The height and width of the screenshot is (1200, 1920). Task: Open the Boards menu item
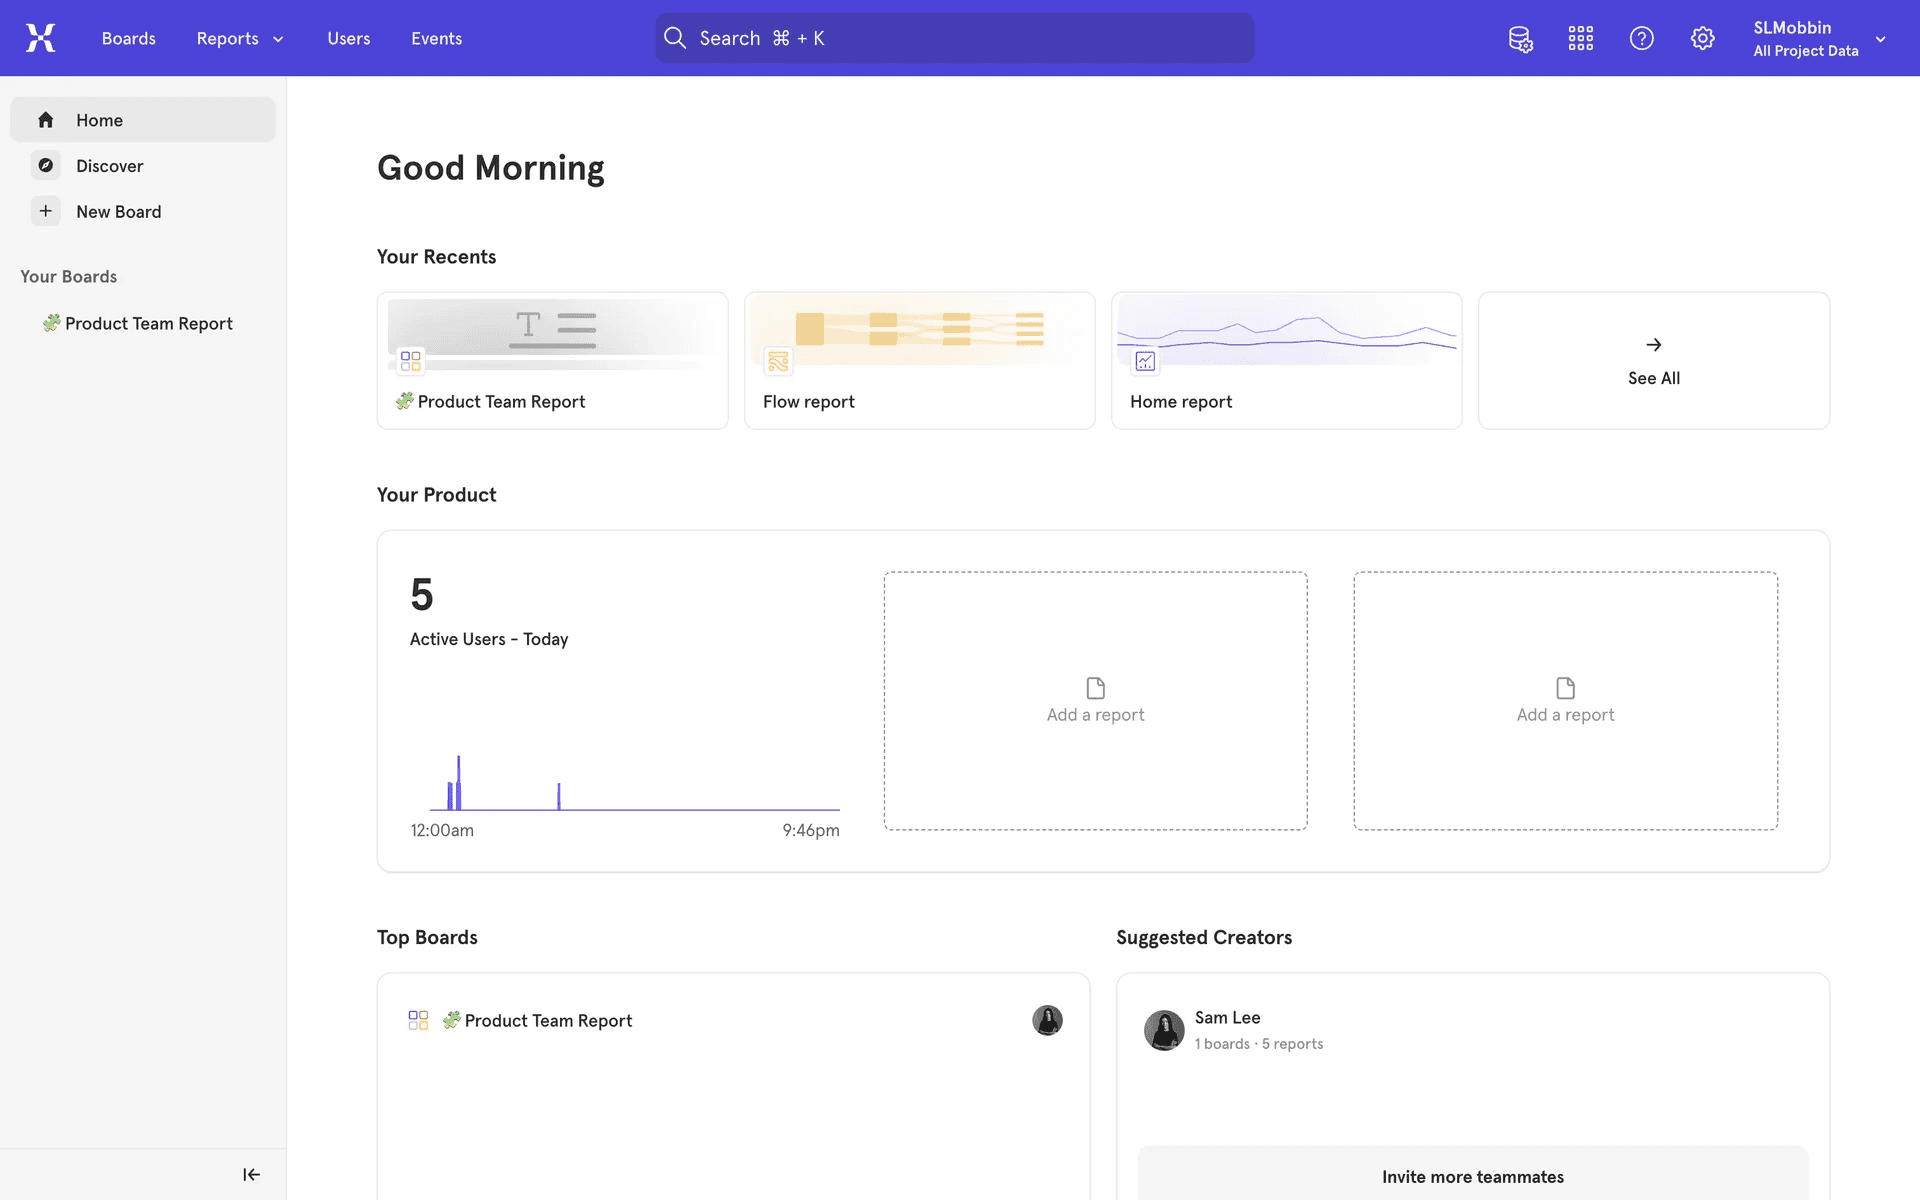tap(128, 39)
